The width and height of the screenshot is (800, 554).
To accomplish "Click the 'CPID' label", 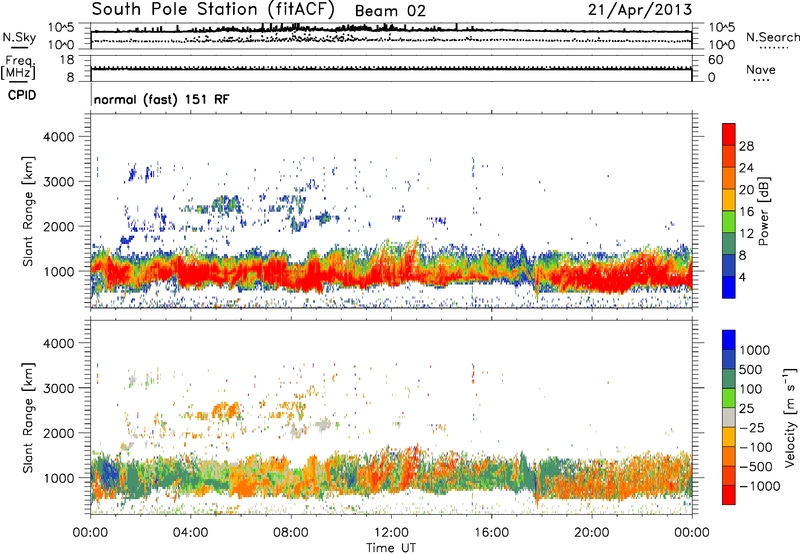I will [22, 95].
